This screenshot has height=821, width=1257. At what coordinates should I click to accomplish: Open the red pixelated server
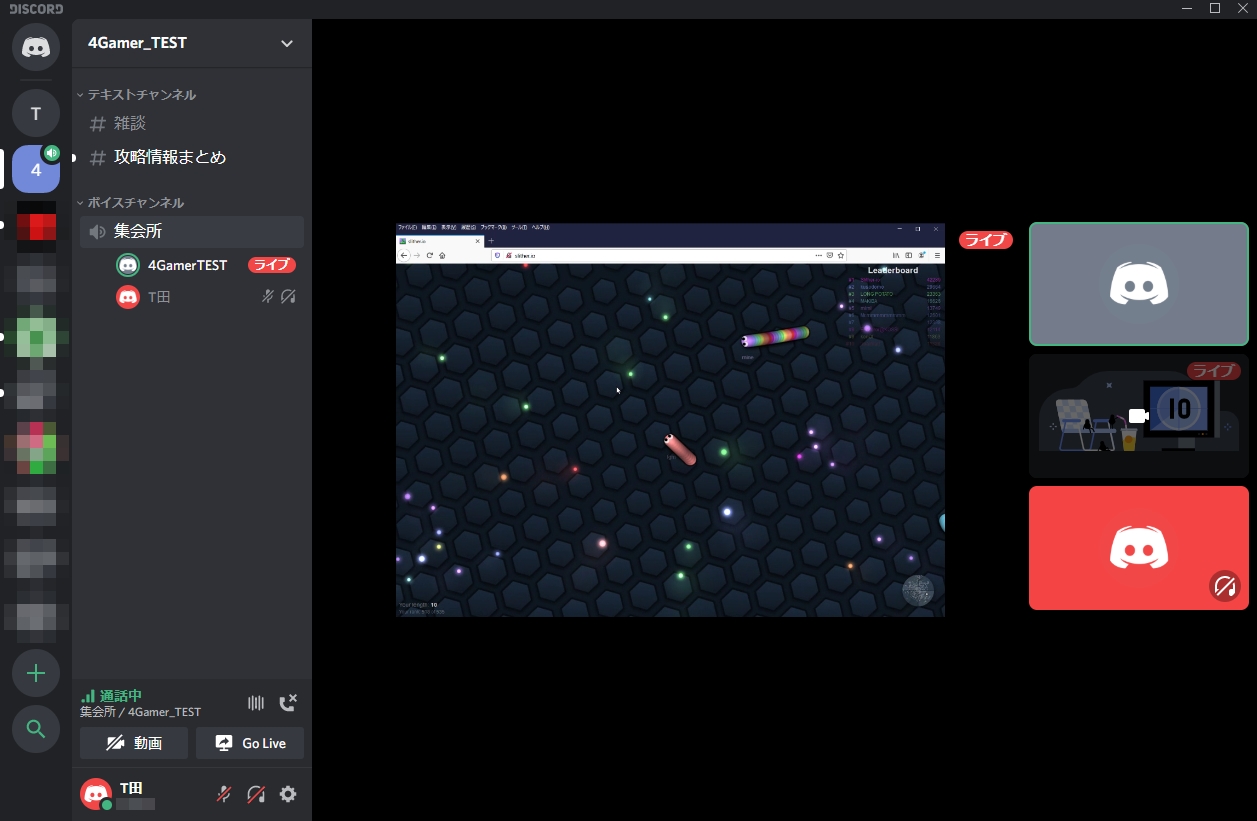point(36,225)
